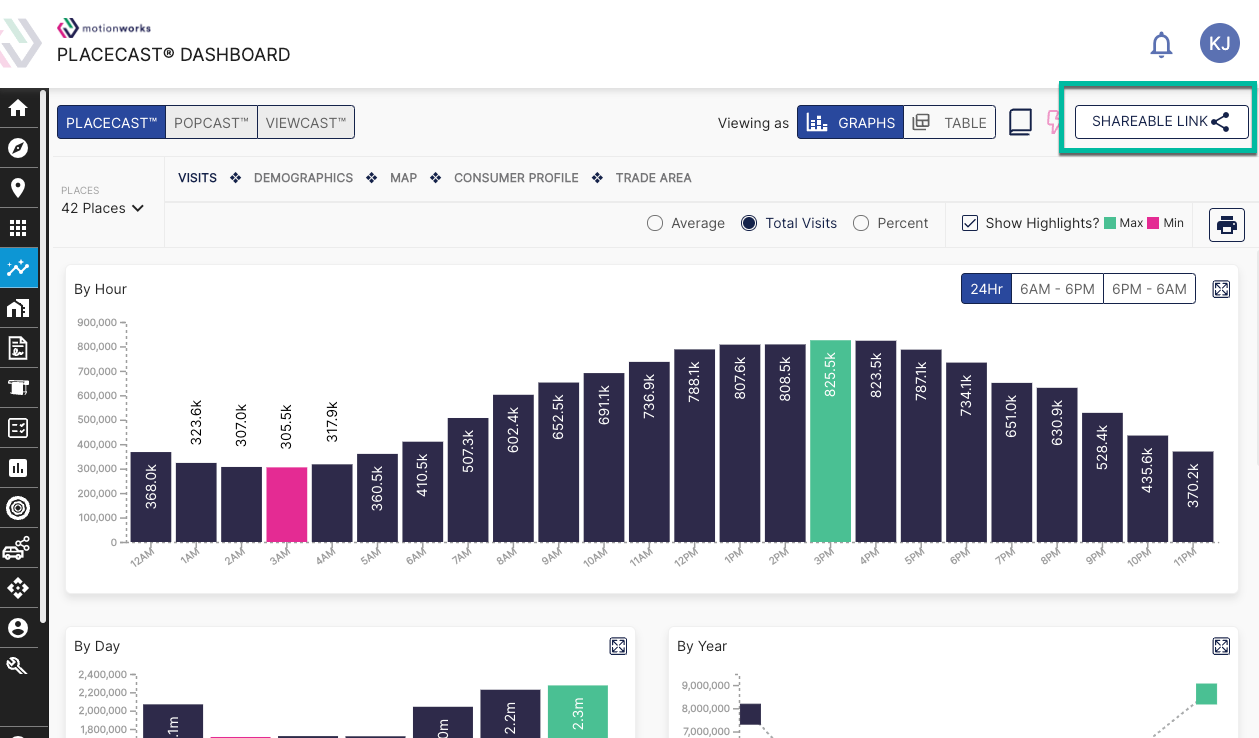Open the signed document sidebar icon
1259x738 pixels.
[18, 348]
